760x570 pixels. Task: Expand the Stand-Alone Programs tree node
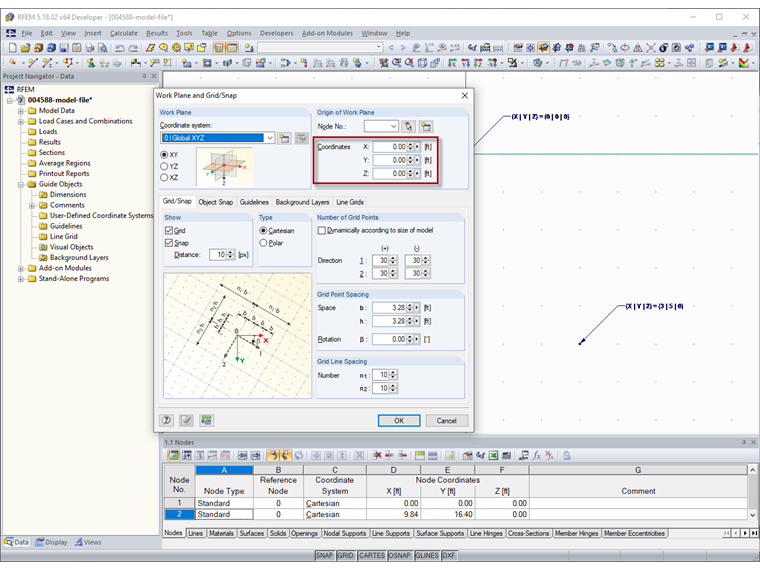pos(21,279)
